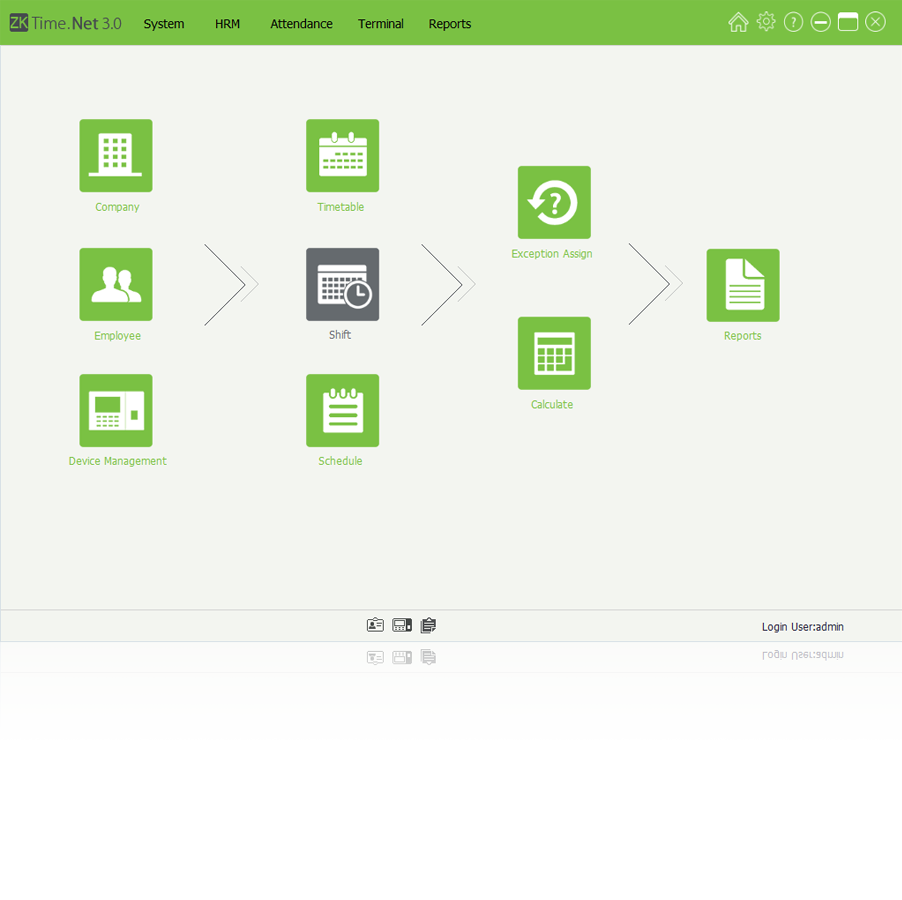The width and height of the screenshot is (902, 900).
Task: Open the Attendance menu
Action: pyautogui.click(x=301, y=24)
